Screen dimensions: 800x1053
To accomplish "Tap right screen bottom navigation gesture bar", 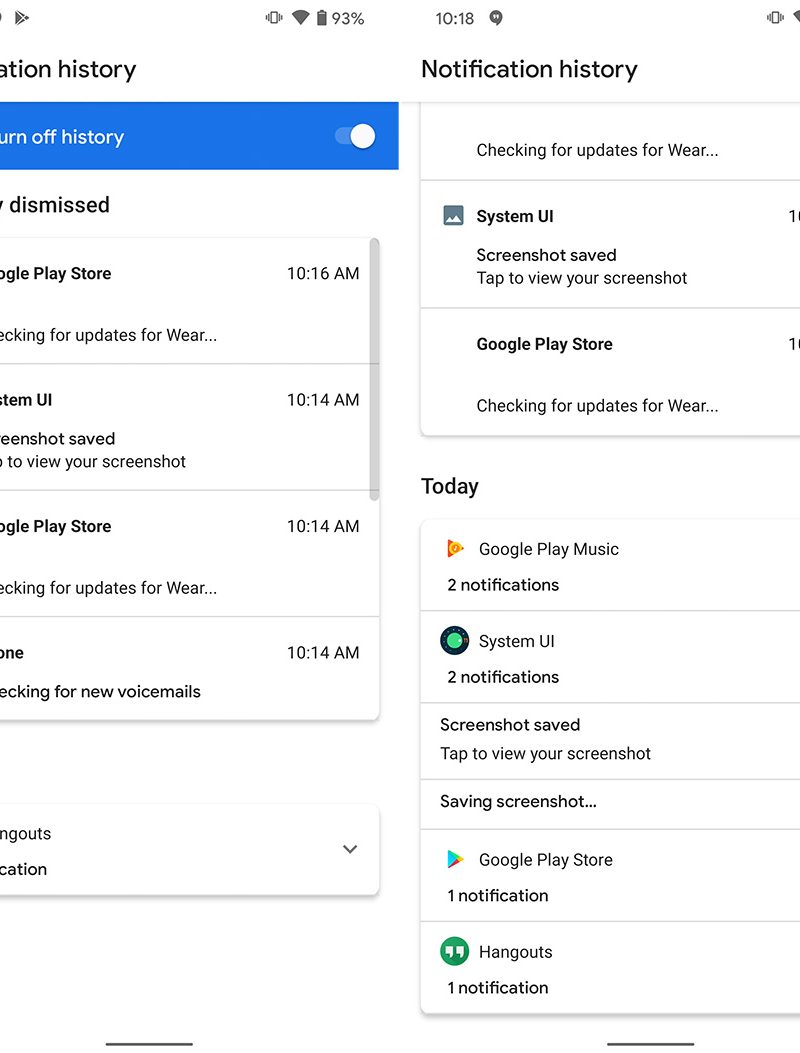I will coord(650,1044).
